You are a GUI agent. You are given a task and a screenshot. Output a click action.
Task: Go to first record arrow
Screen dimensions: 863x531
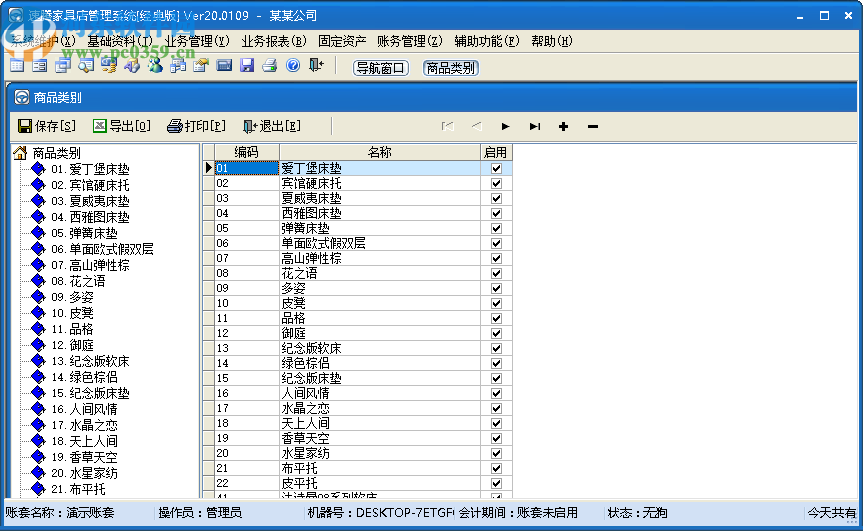click(447, 127)
